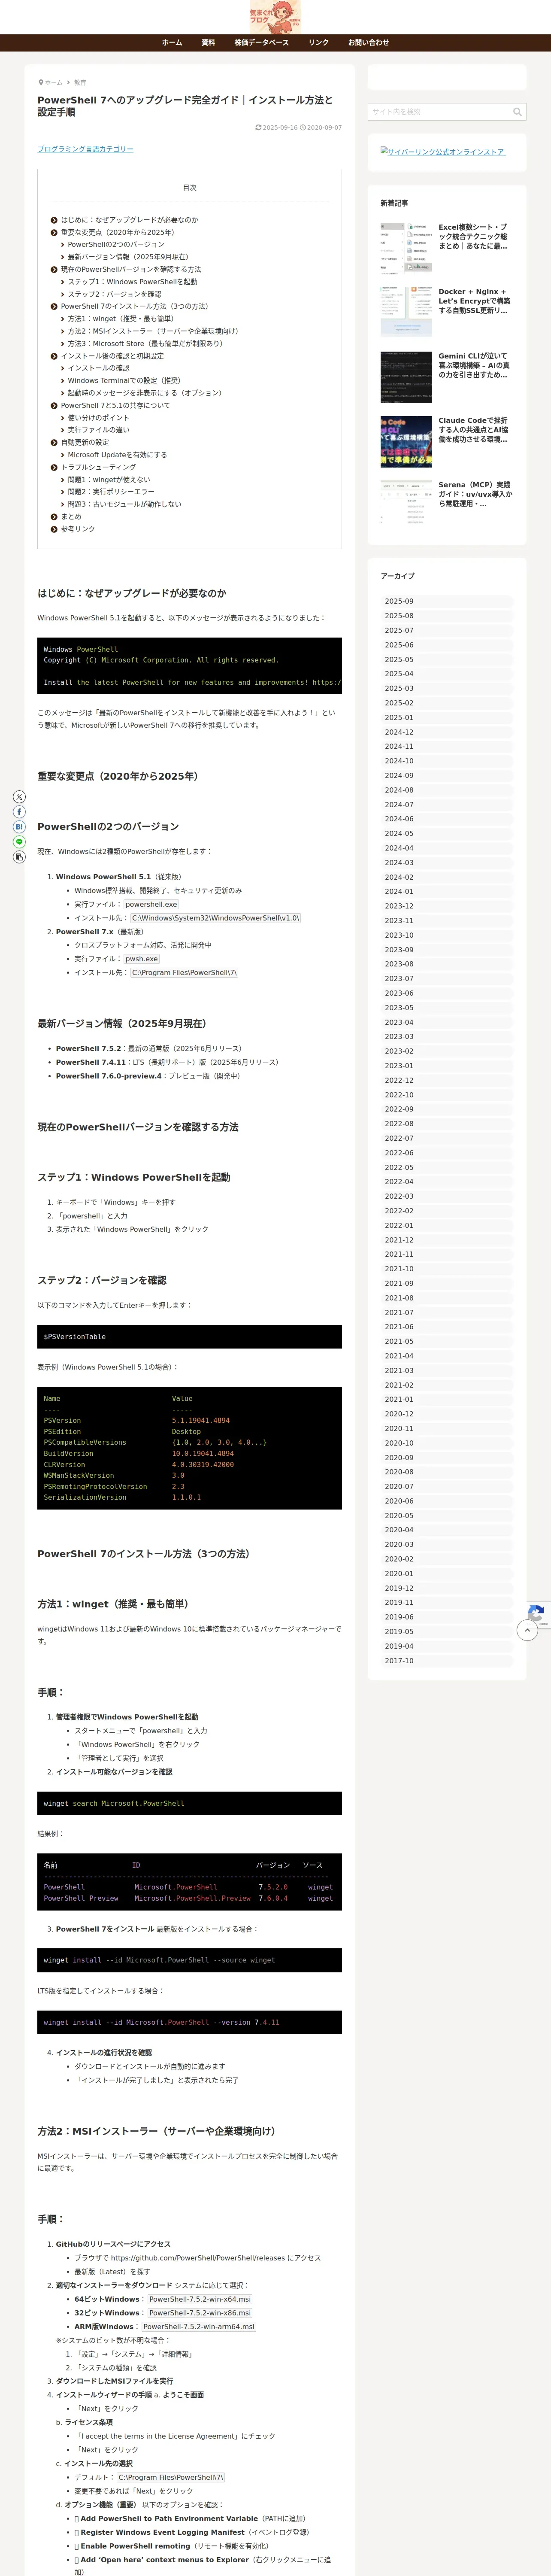Jump to ステップ1：Windows PowerShellを起動 in the contents
Screen dimensions: 551x2576
pos(132,282)
